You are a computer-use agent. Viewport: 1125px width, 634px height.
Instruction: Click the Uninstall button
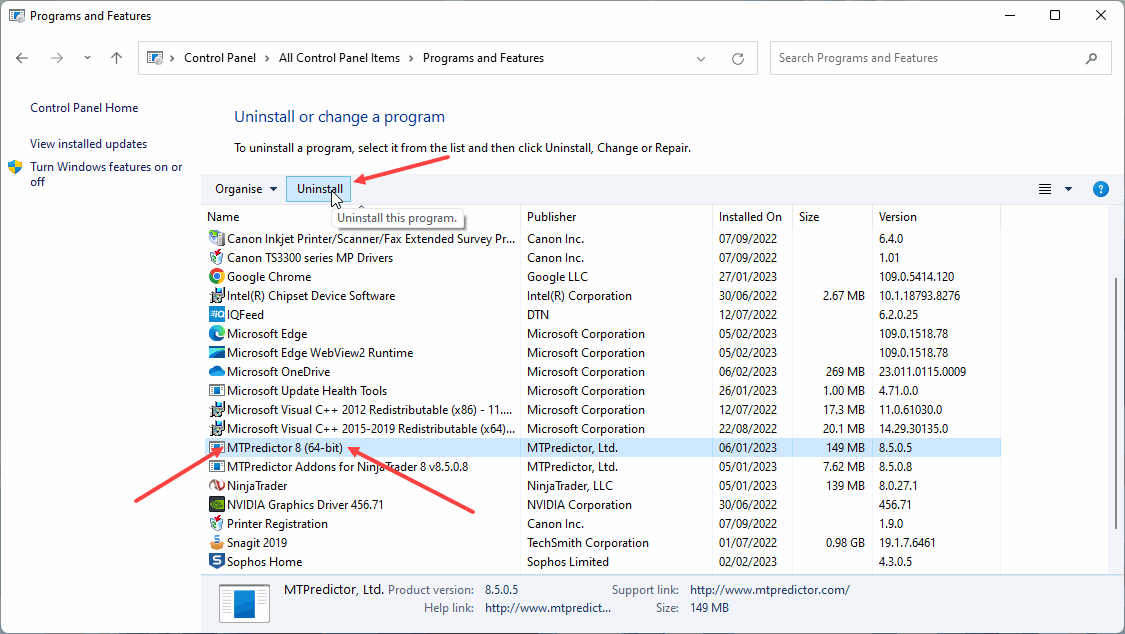coord(320,189)
